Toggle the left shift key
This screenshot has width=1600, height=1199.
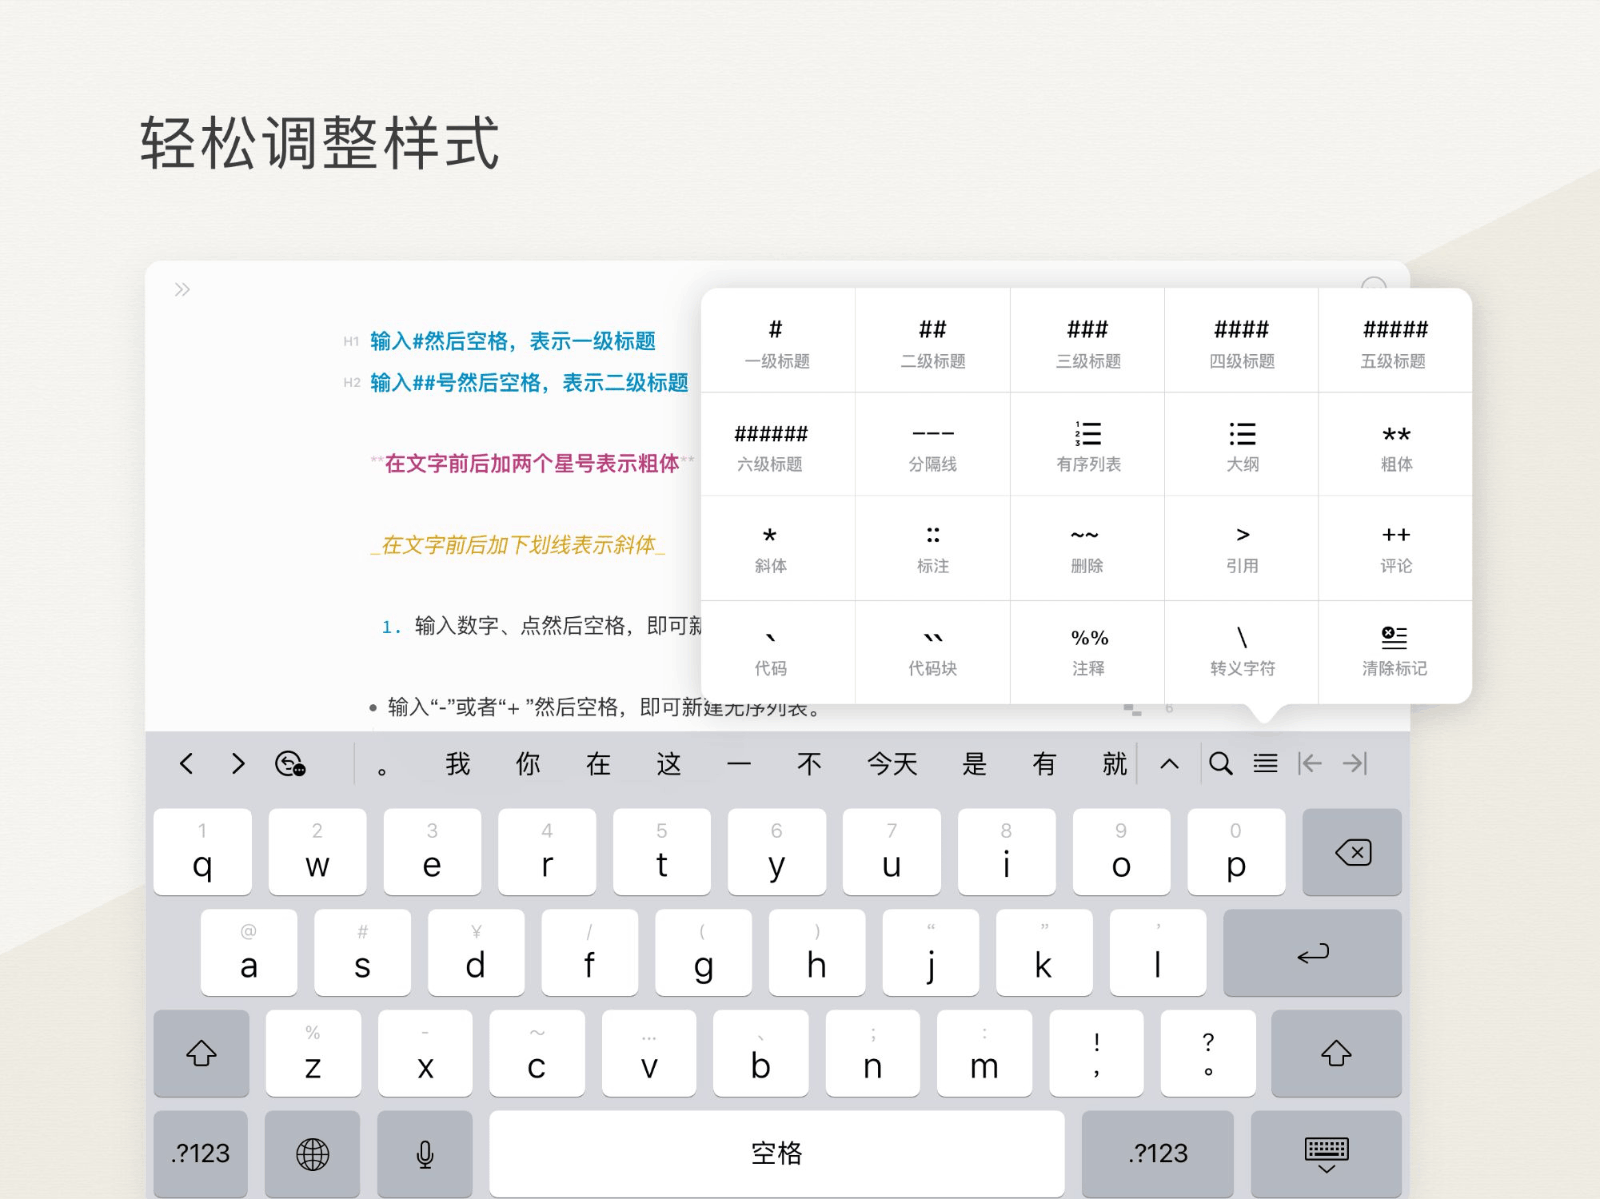pyautogui.click(x=201, y=1053)
